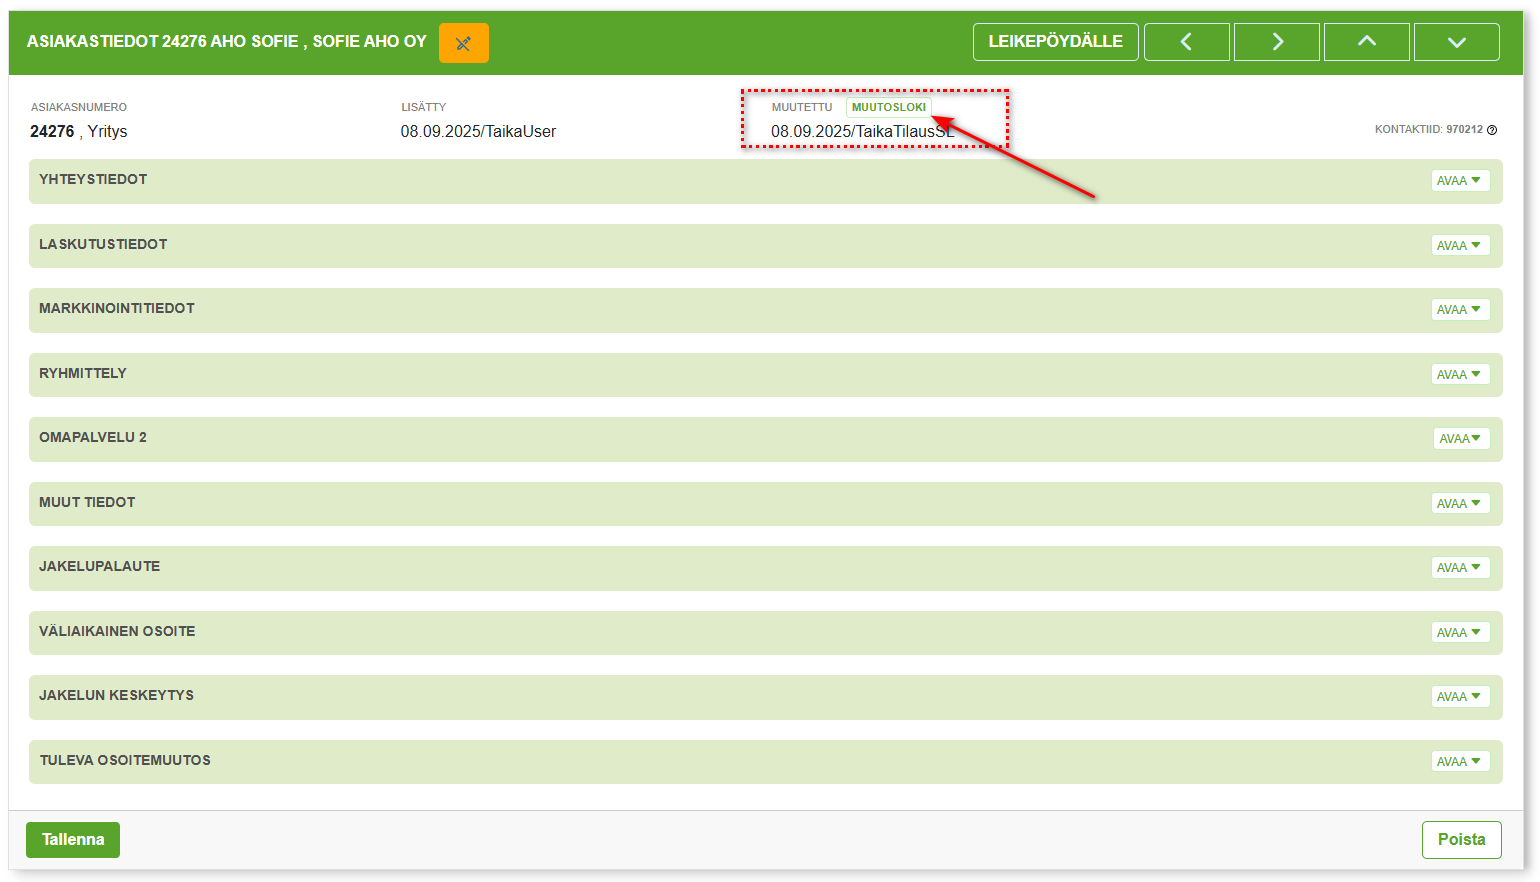
Task: Click the Leikepöydälle button
Action: 1055,42
